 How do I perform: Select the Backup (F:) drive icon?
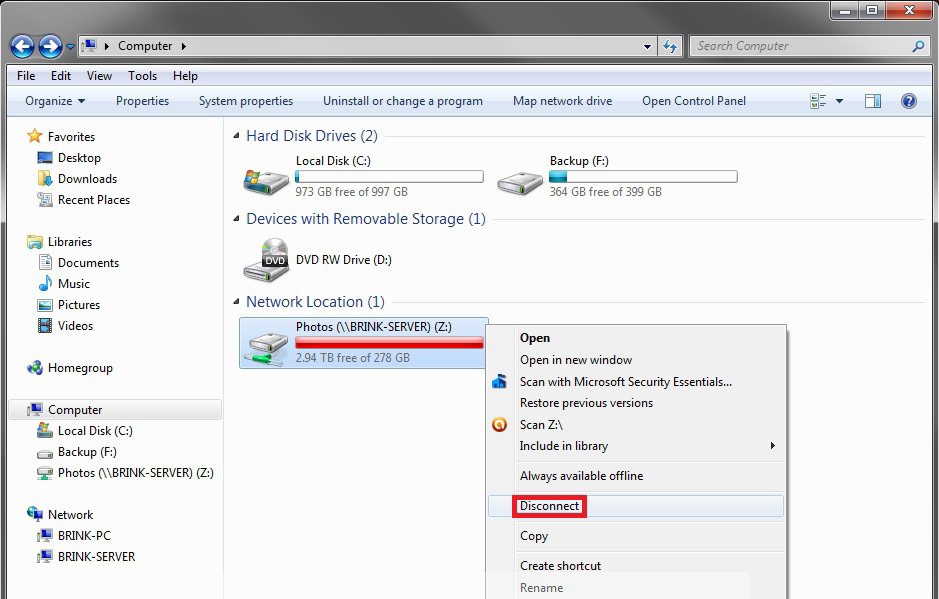point(520,181)
